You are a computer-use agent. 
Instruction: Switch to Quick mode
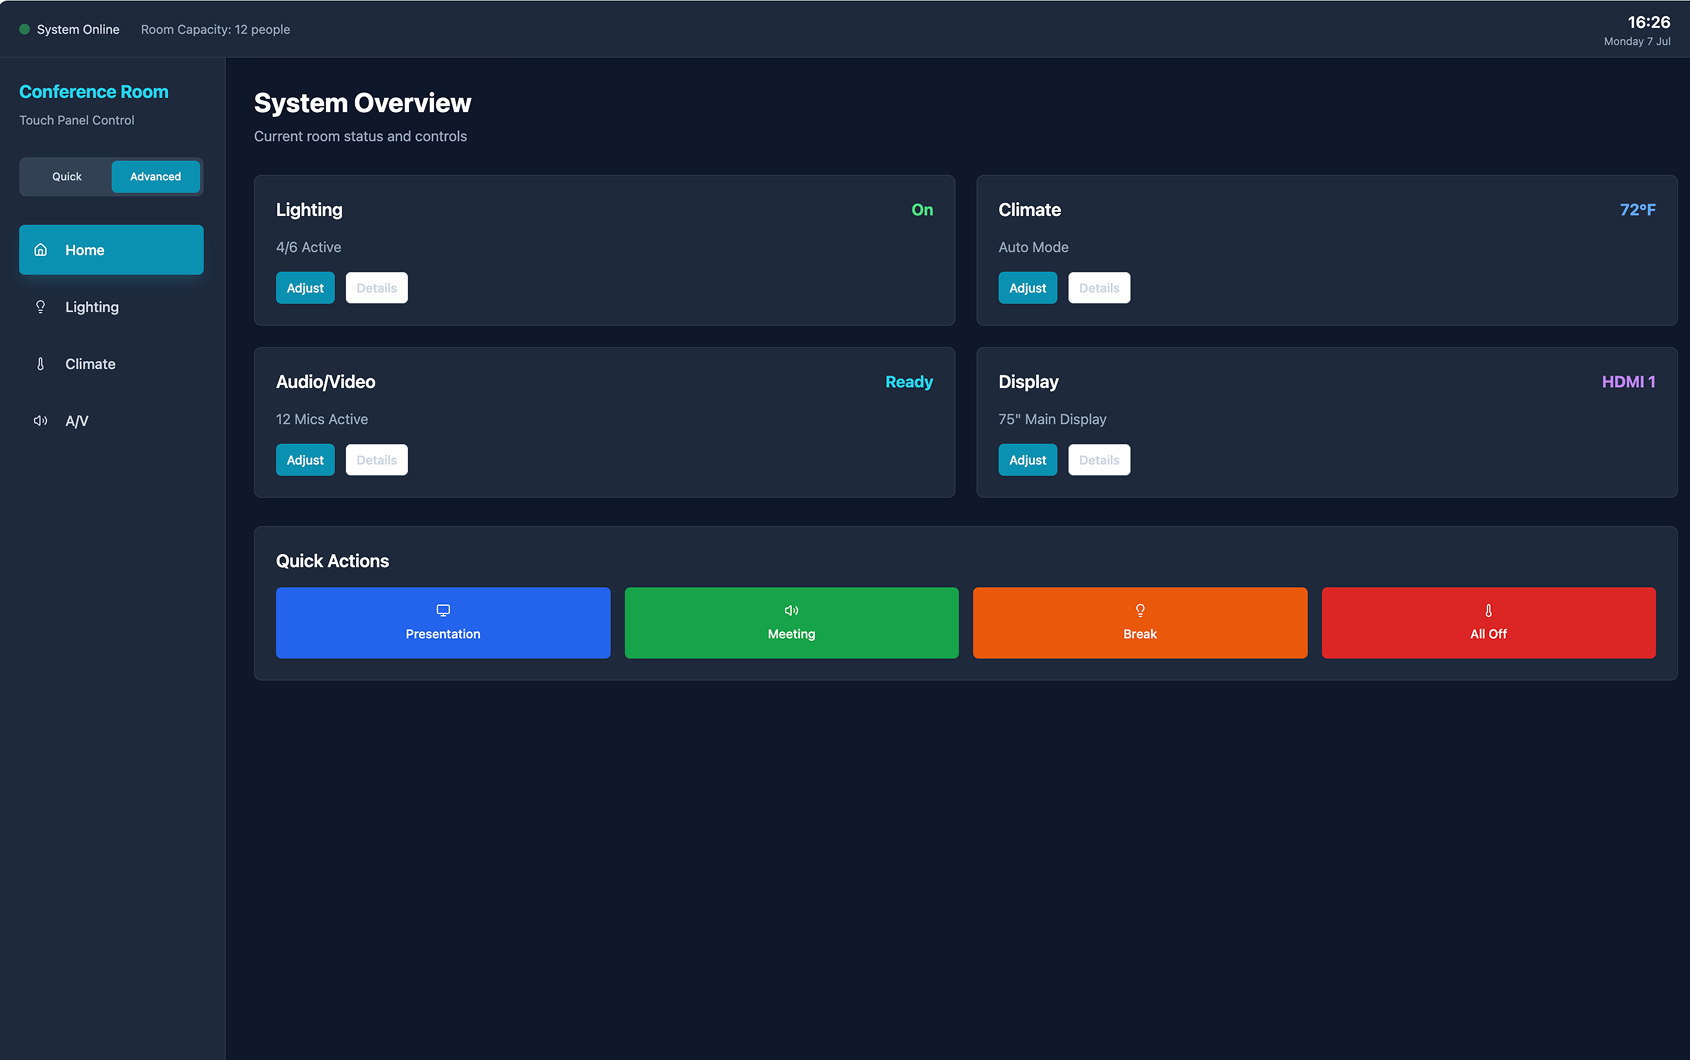pos(67,177)
